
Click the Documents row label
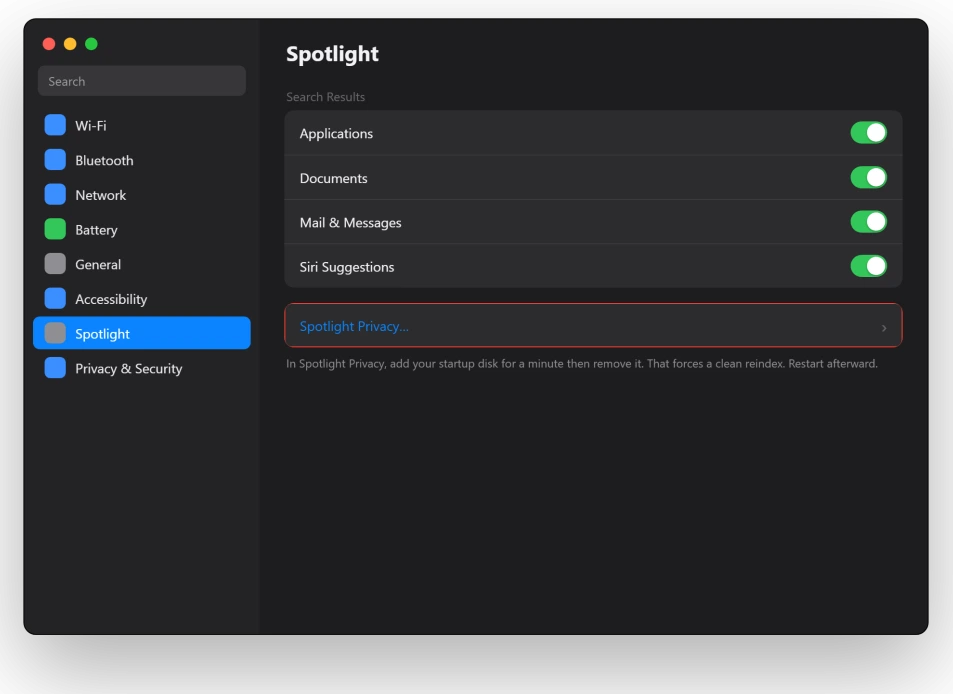click(334, 178)
